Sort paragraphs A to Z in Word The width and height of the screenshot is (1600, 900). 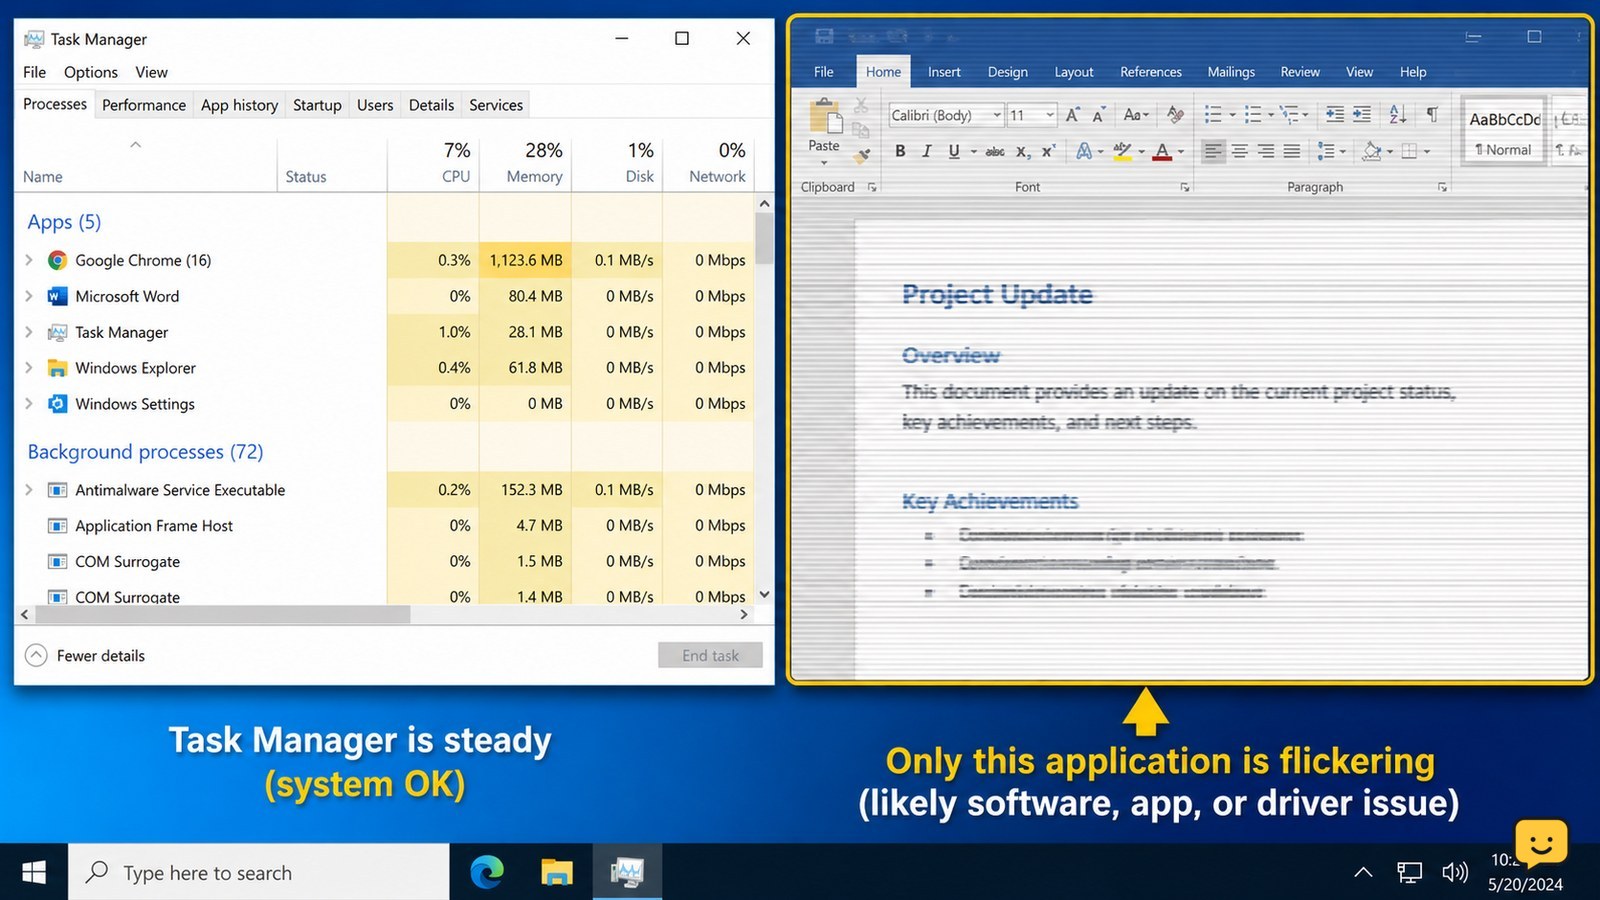[x=1398, y=115]
